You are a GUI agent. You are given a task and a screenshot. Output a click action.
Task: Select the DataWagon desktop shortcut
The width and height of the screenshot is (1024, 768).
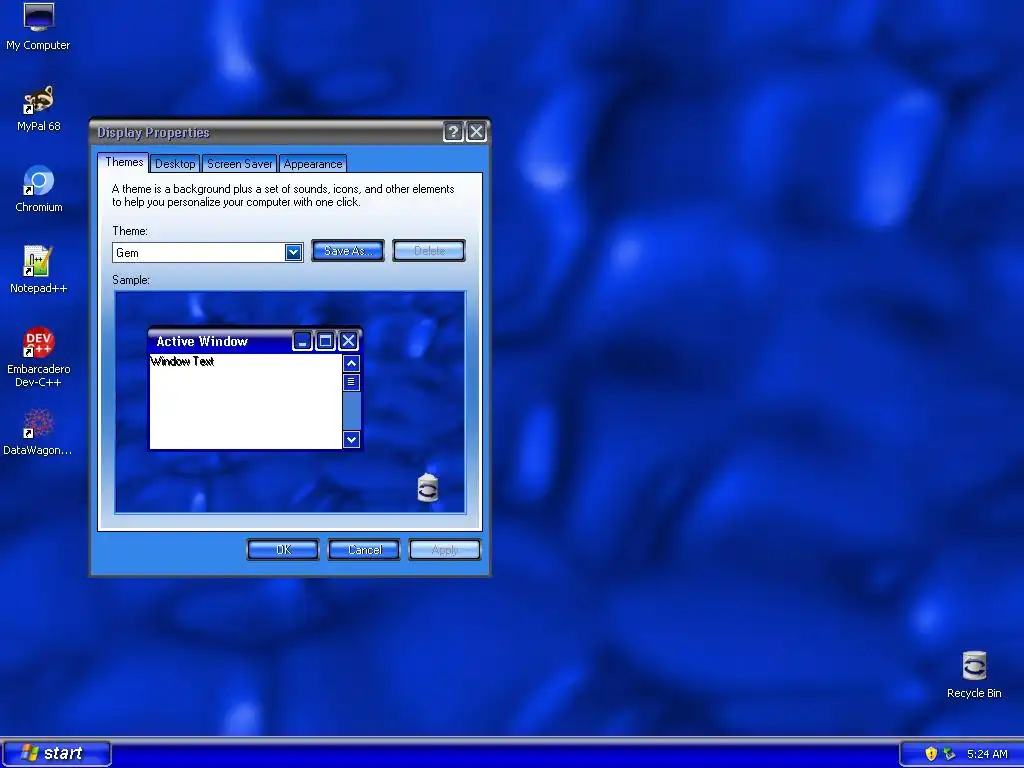click(x=38, y=432)
